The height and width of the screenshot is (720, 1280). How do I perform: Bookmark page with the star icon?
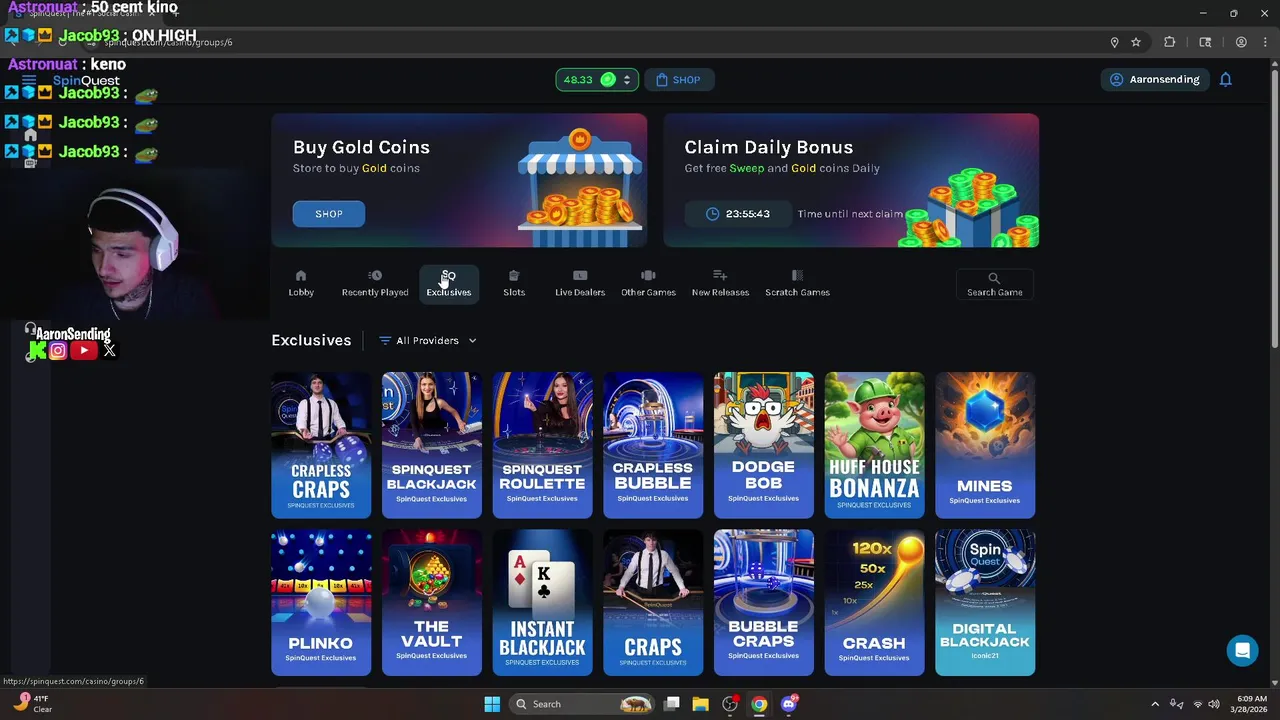(x=1136, y=42)
